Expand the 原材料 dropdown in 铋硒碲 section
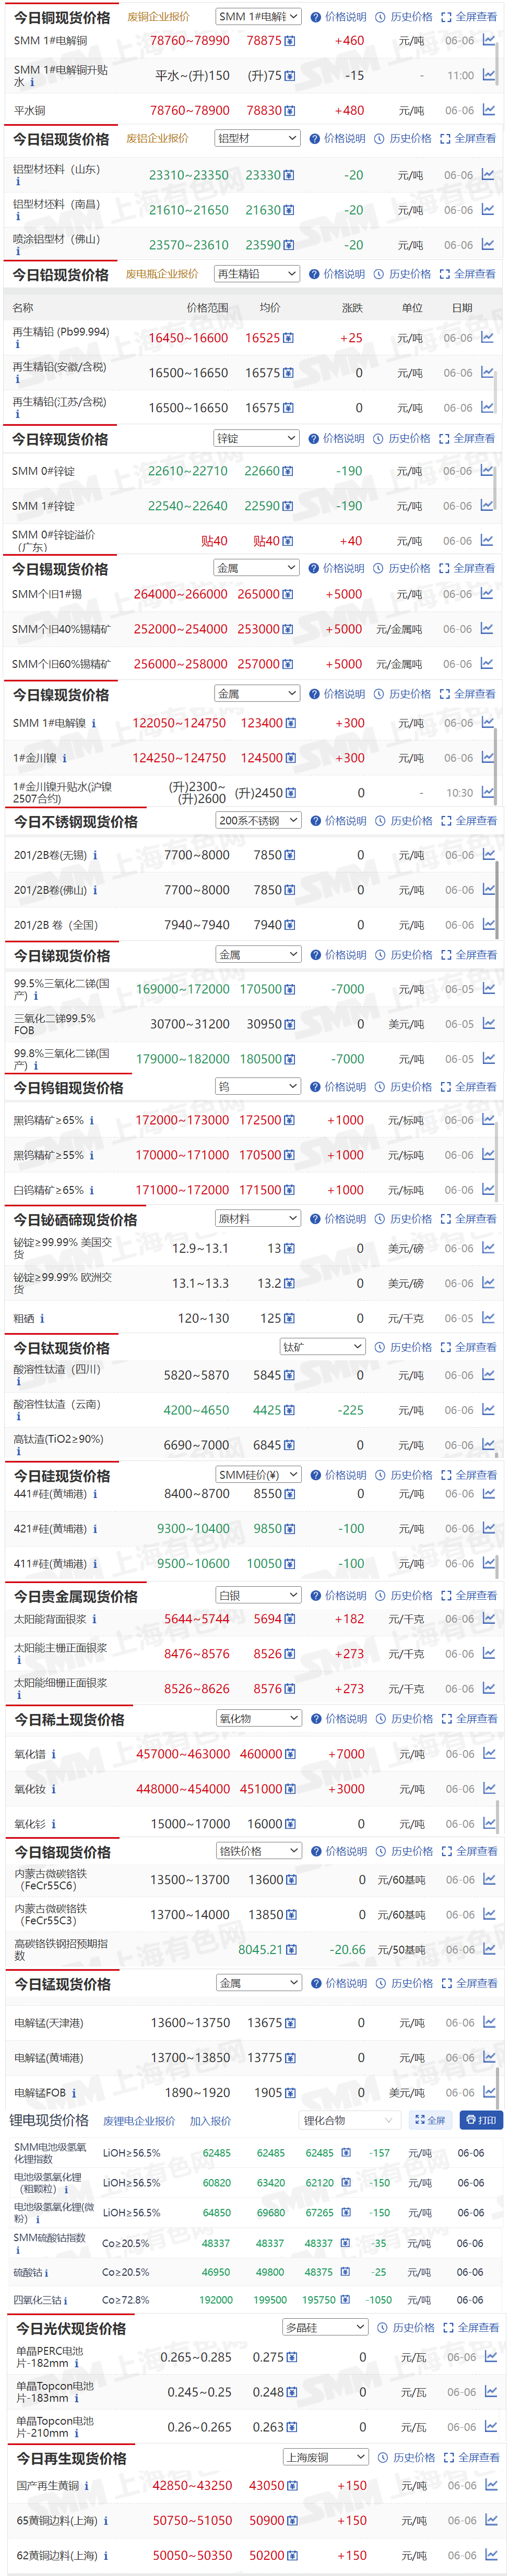This screenshot has width=509, height=2576. 258,1218
